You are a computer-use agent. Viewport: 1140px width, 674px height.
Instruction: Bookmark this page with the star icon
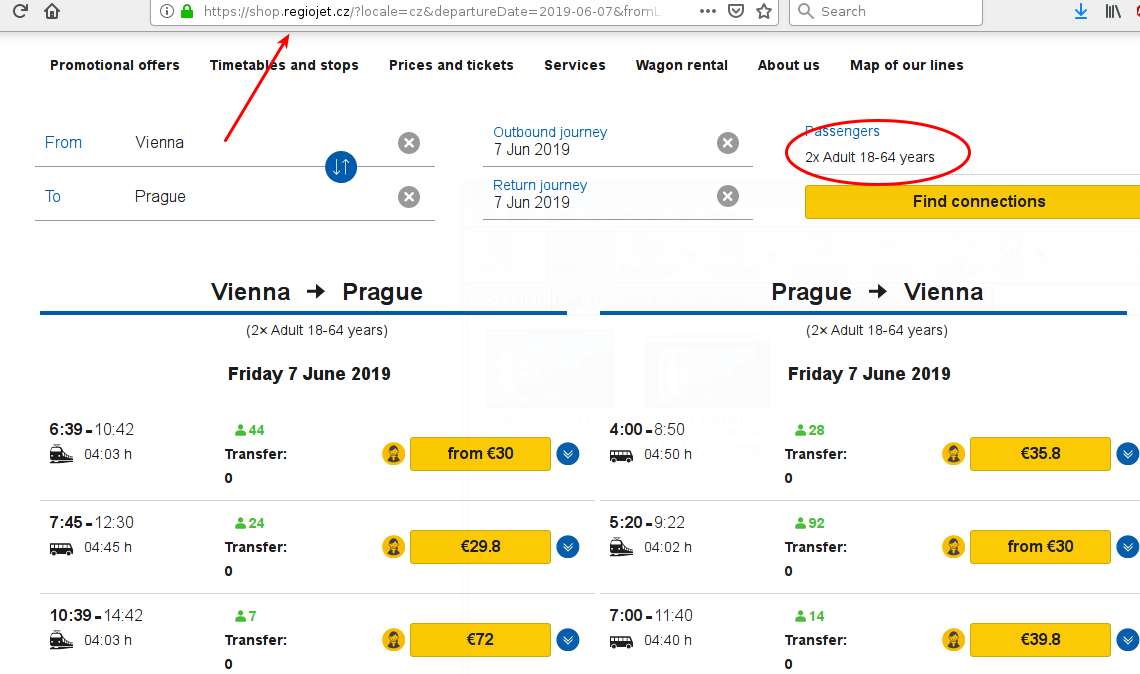[764, 12]
